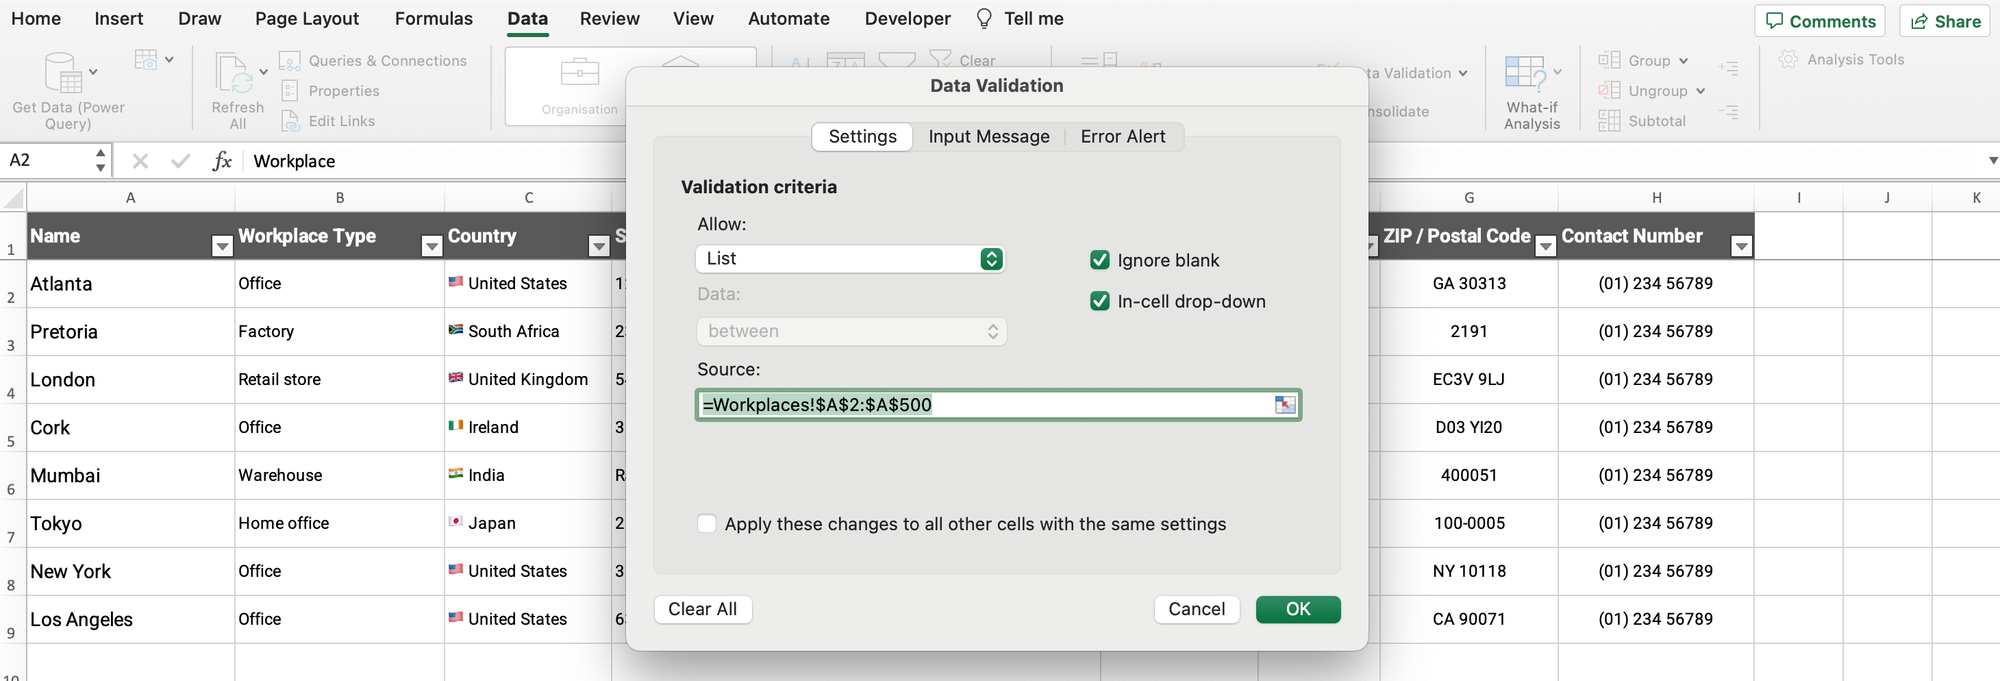Select the NY 10118 cell
The width and height of the screenshot is (2000, 681).
pos(1468,572)
